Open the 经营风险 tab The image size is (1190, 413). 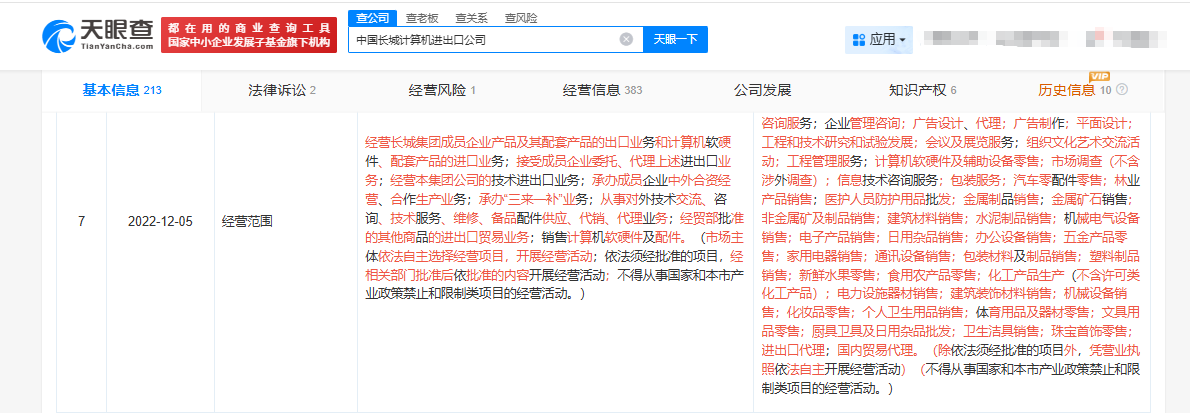(442, 90)
